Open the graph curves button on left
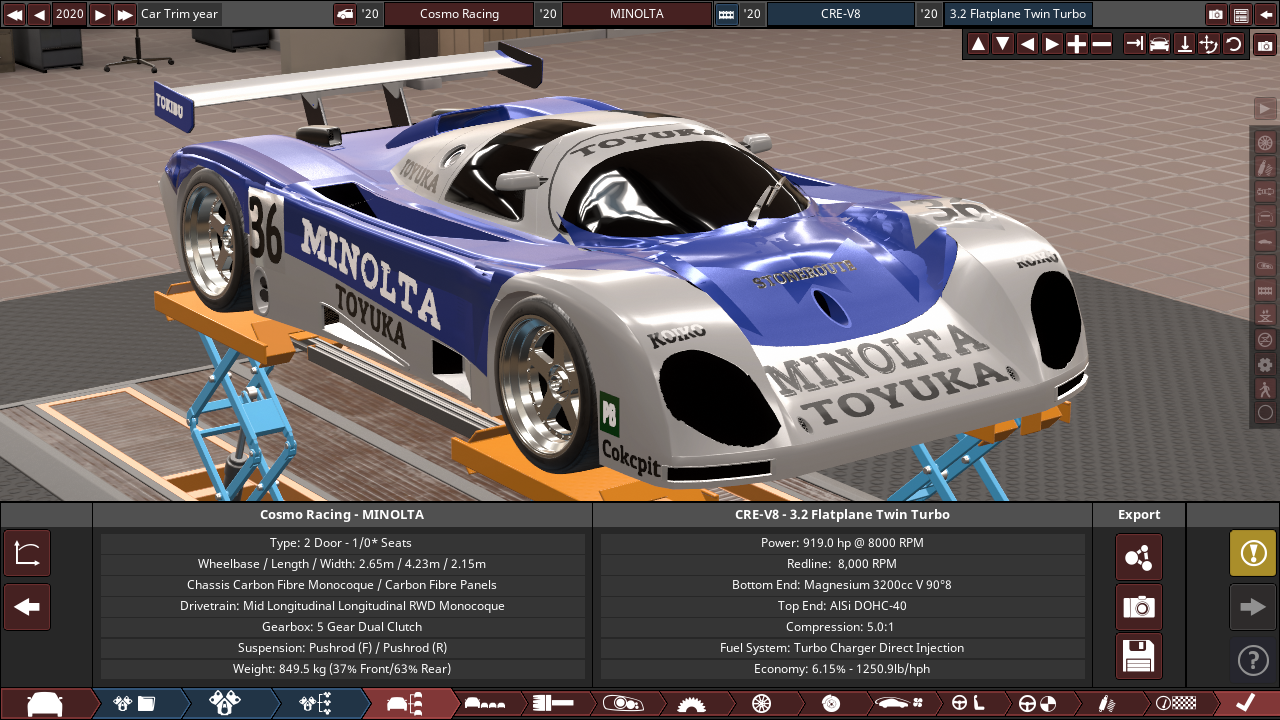The image size is (1280, 720). (27, 554)
